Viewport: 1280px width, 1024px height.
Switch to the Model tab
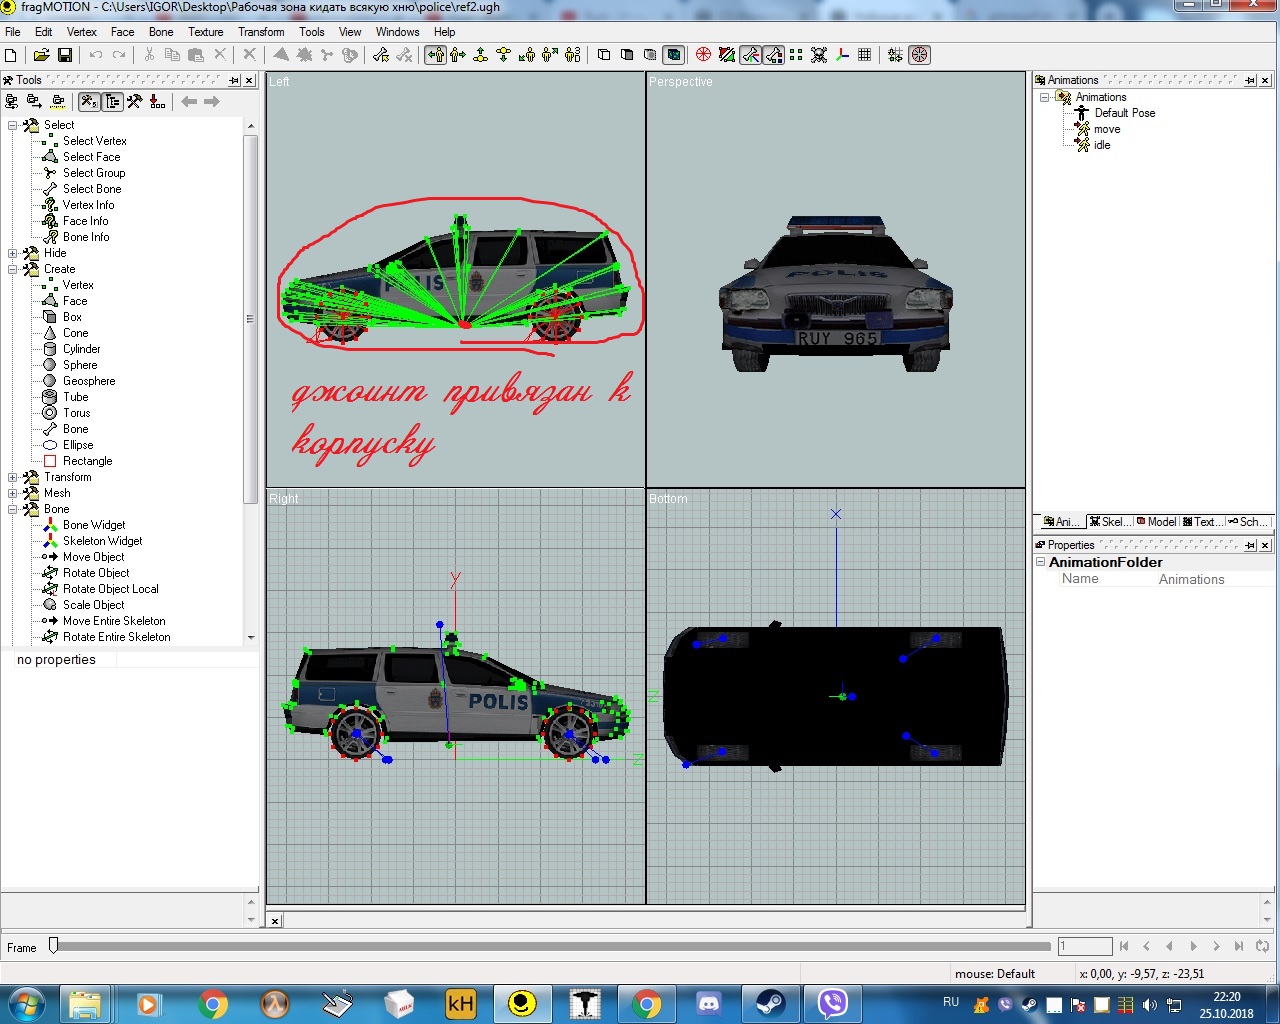click(x=1156, y=522)
